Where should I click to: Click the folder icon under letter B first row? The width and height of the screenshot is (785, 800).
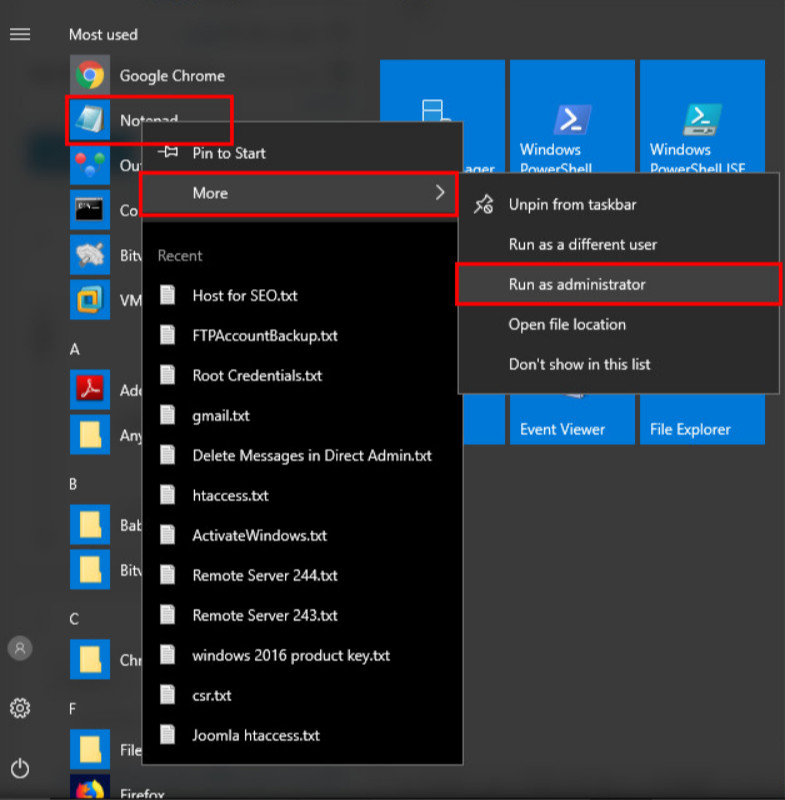click(90, 524)
